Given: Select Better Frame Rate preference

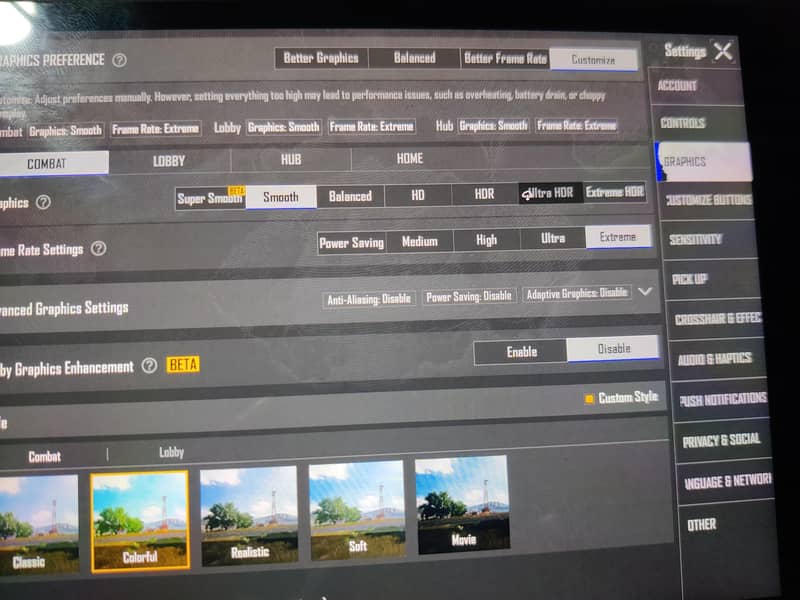Looking at the screenshot, I should point(505,59).
